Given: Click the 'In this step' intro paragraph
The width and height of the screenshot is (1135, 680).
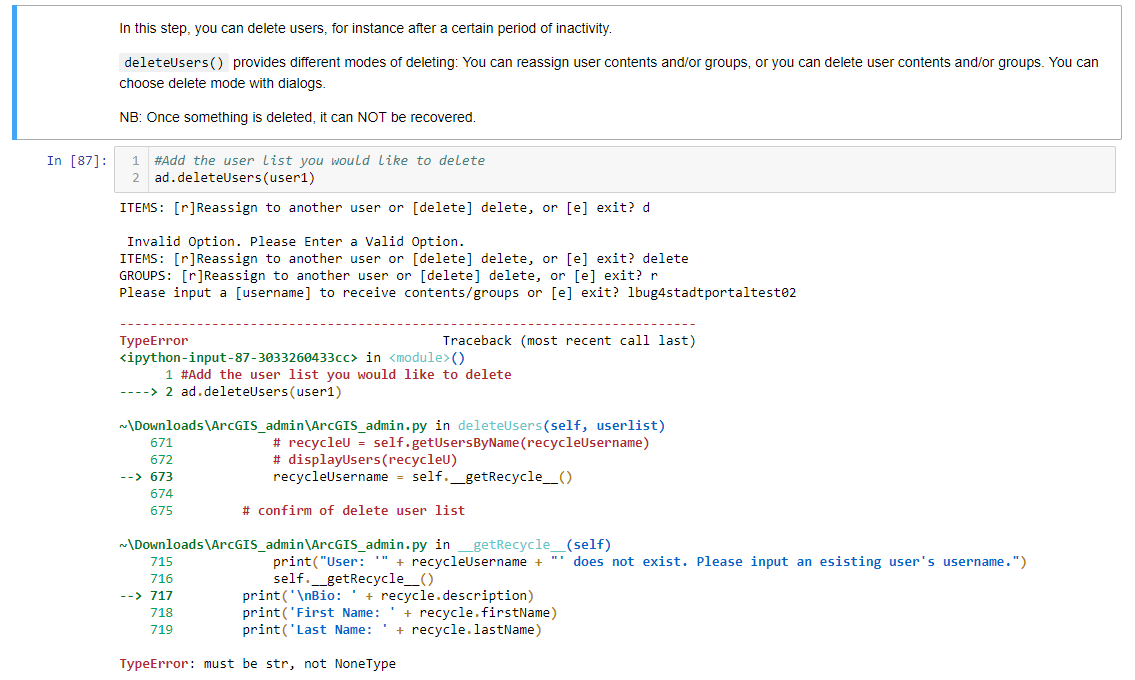Looking at the screenshot, I should pos(365,28).
